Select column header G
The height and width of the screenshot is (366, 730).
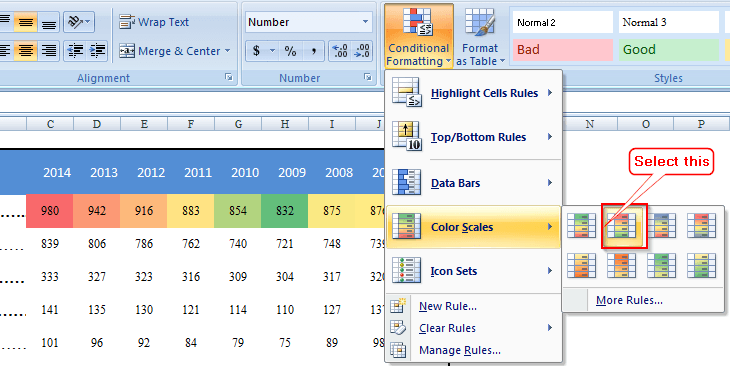pos(238,124)
